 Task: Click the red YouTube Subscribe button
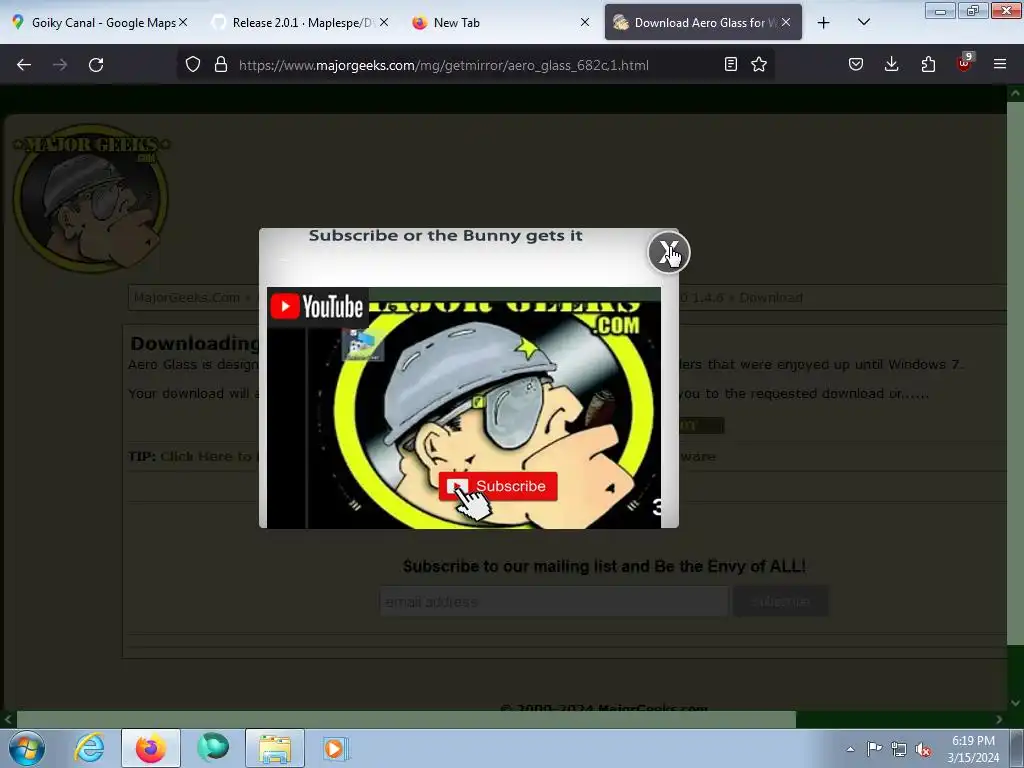pyautogui.click(x=498, y=486)
